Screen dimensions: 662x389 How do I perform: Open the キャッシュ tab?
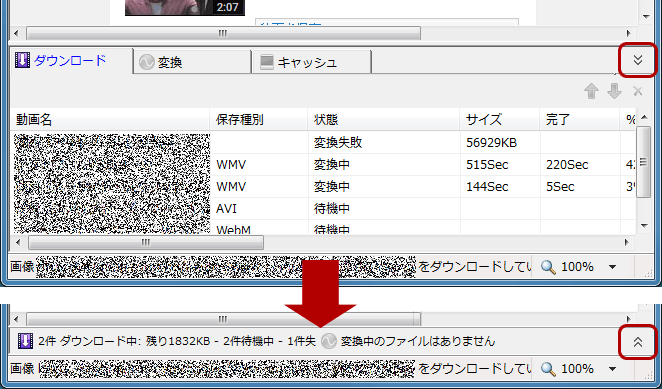coord(311,63)
